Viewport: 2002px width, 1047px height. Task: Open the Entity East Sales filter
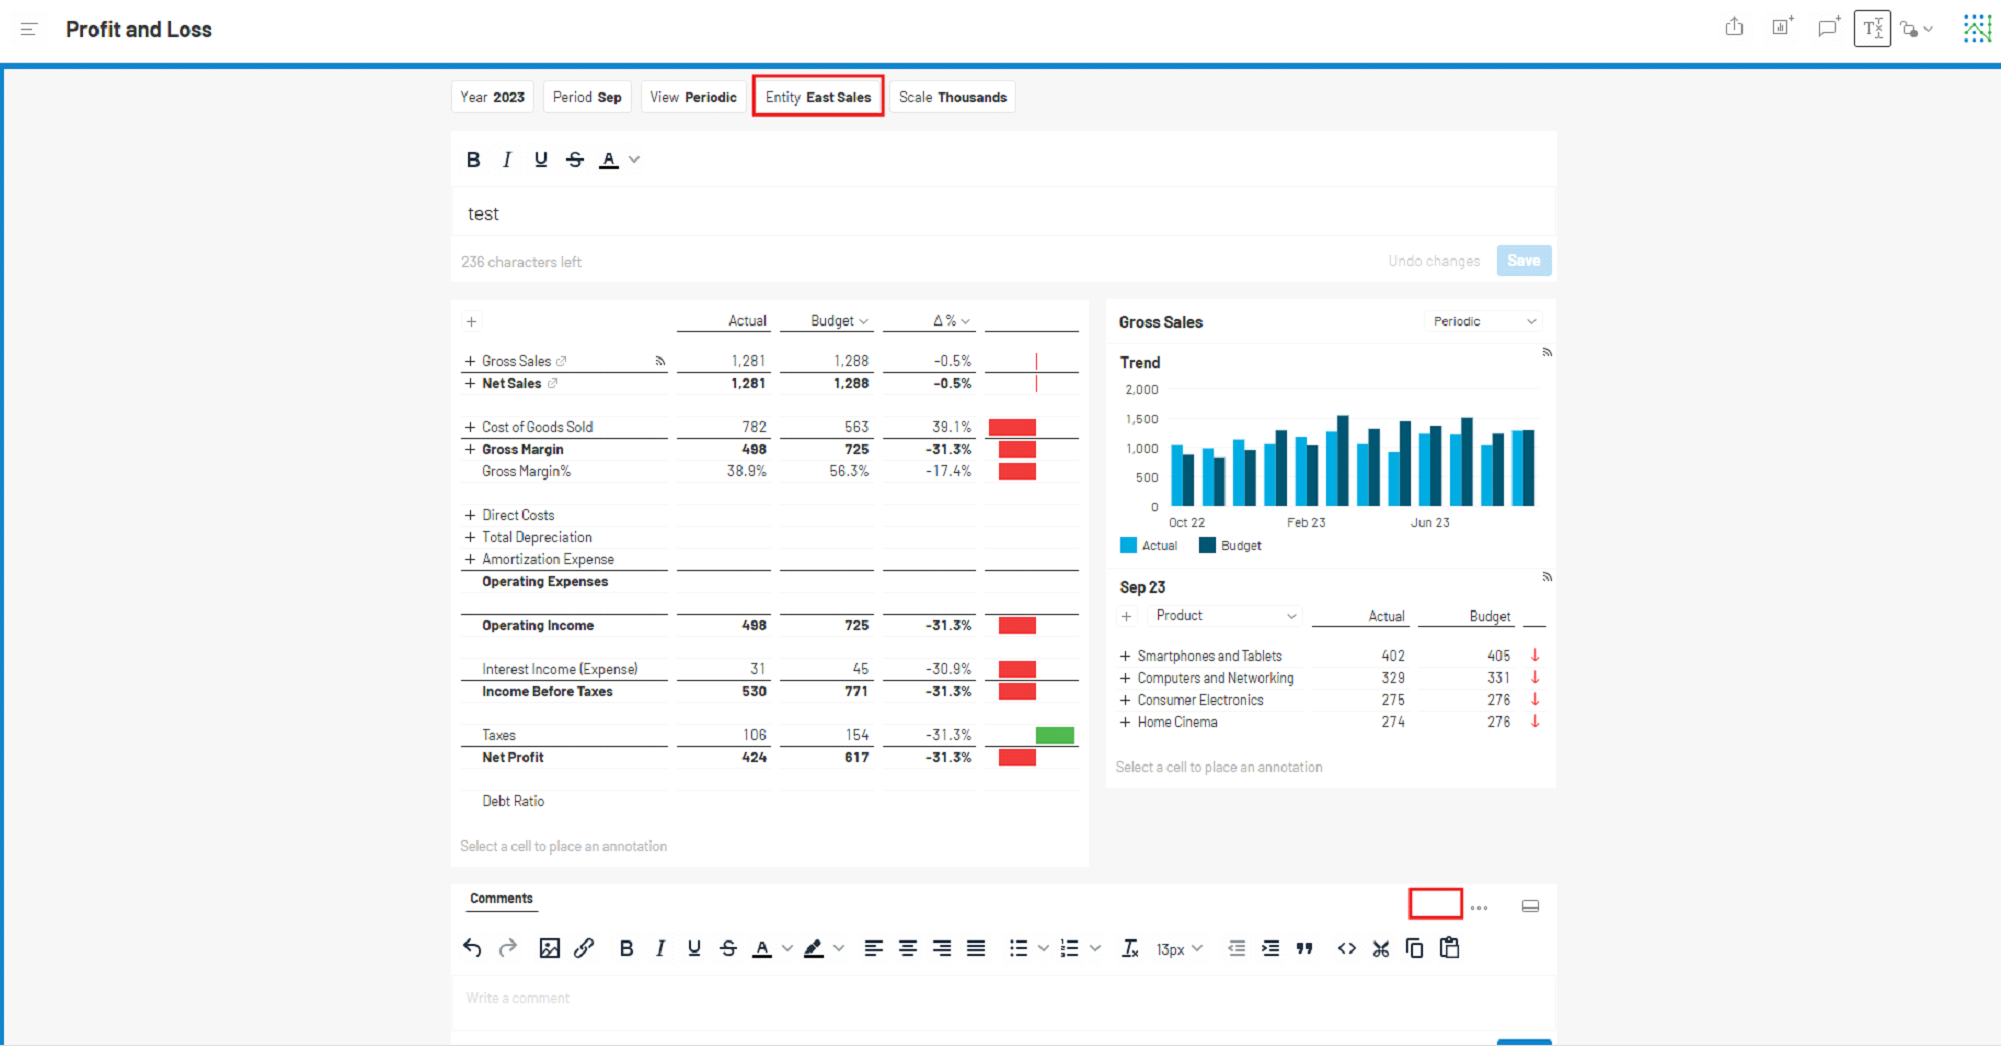(818, 97)
